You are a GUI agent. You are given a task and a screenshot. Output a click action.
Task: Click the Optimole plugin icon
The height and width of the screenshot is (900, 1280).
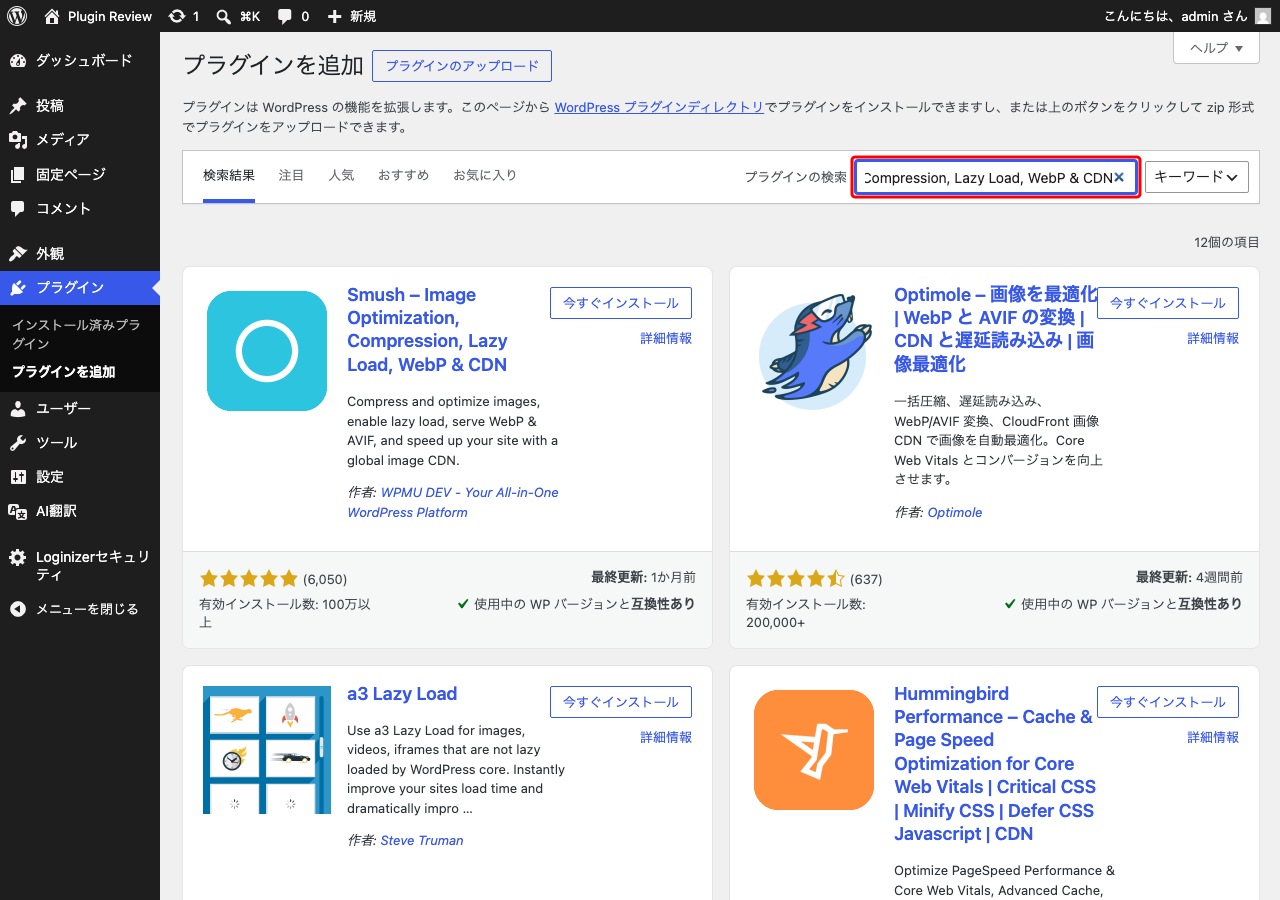(814, 351)
